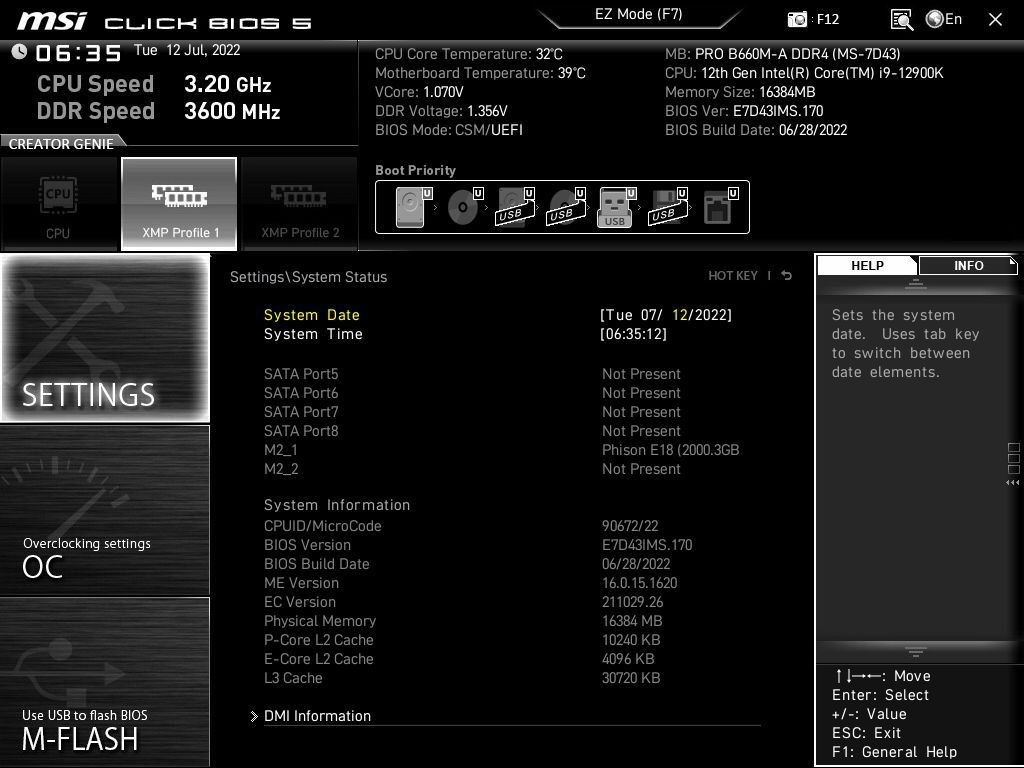1024x768 pixels.
Task: Click the DDR Speed 3600 MHz readout
Action: pyautogui.click(x=159, y=110)
